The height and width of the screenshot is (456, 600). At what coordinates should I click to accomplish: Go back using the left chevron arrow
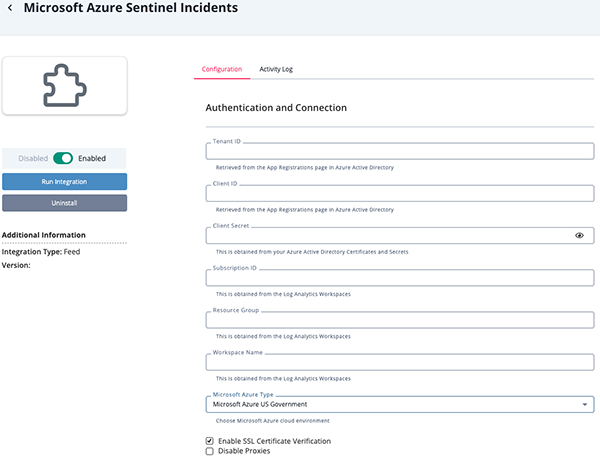10,8
